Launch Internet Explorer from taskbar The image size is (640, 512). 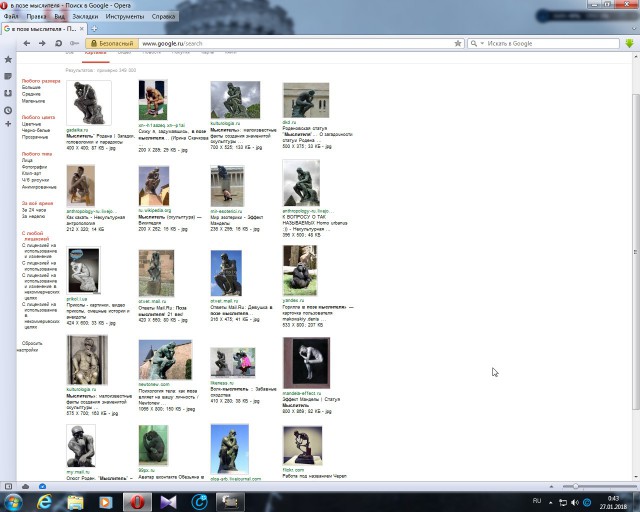coord(44,501)
